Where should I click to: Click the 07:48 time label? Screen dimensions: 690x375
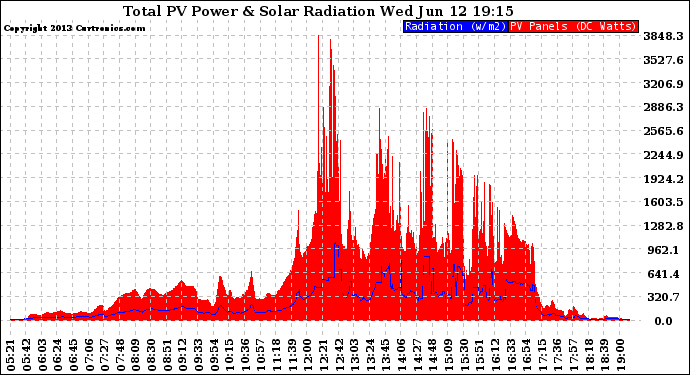[121, 355]
